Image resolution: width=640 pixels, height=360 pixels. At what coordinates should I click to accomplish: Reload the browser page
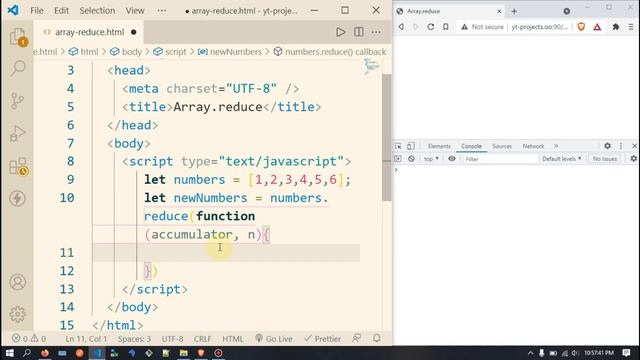431,27
